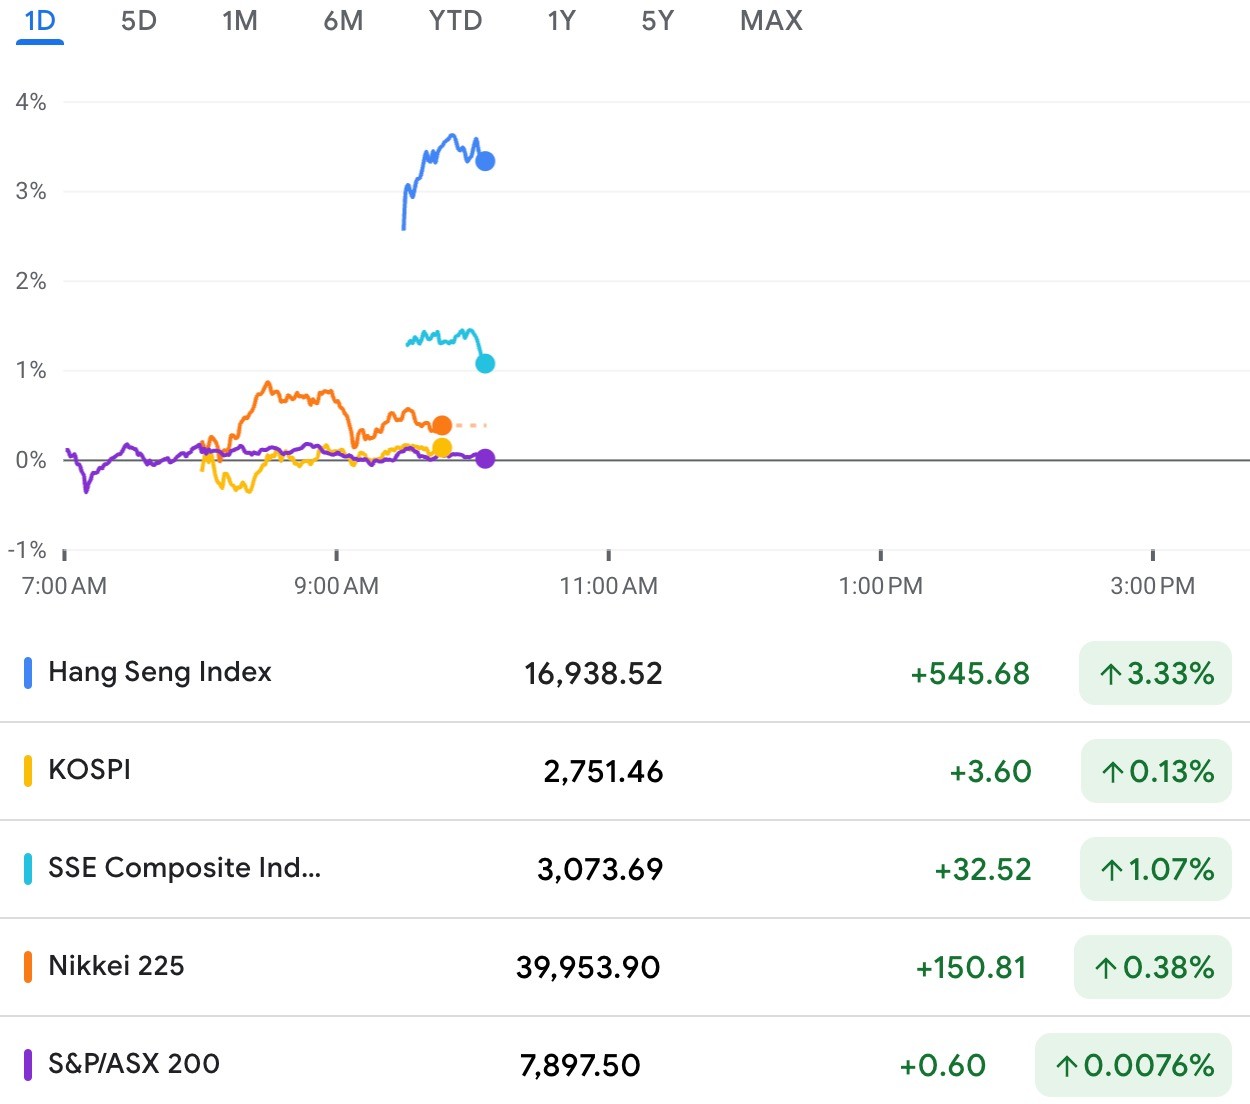This screenshot has width=1250, height=1104.
Task: Click the yellow KOSPI chart endpoint dot
Action: click(442, 448)
